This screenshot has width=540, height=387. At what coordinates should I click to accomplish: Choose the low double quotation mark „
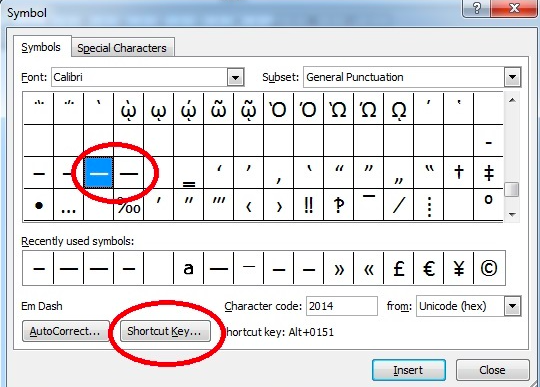coord(398,173)
